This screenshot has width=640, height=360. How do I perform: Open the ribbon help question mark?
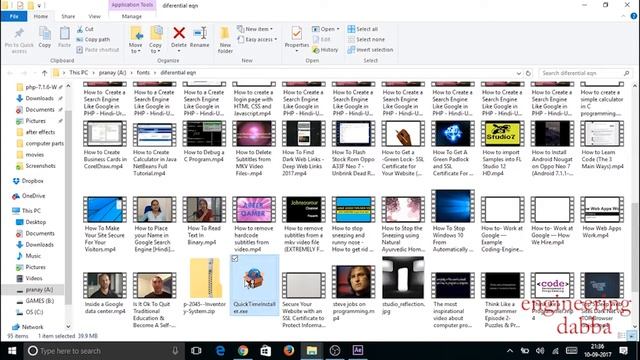[x=634, y=16]
